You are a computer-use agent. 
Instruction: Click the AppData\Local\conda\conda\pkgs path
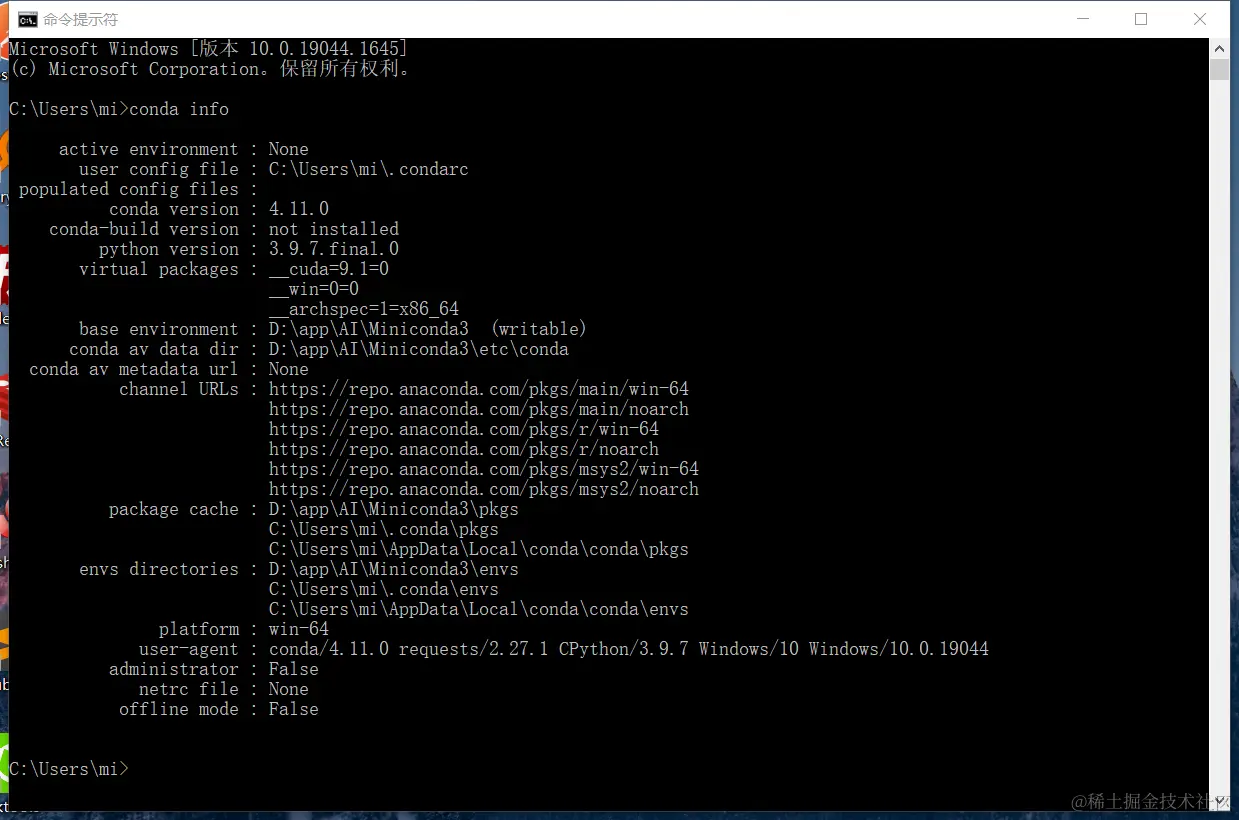pyautogui.click(x=479, y=549)
